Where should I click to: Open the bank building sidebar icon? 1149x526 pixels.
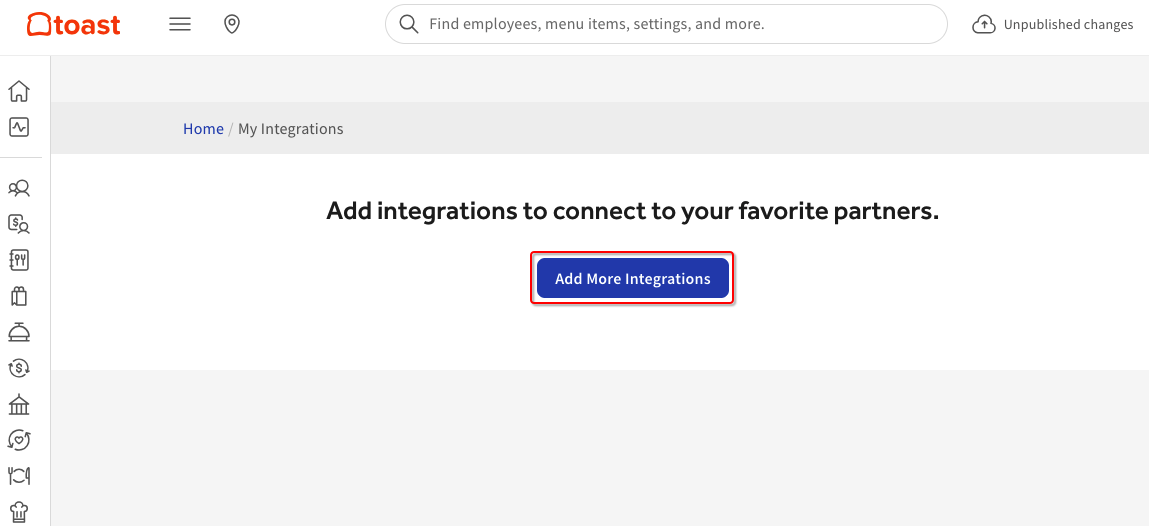[x=19, y=404]
